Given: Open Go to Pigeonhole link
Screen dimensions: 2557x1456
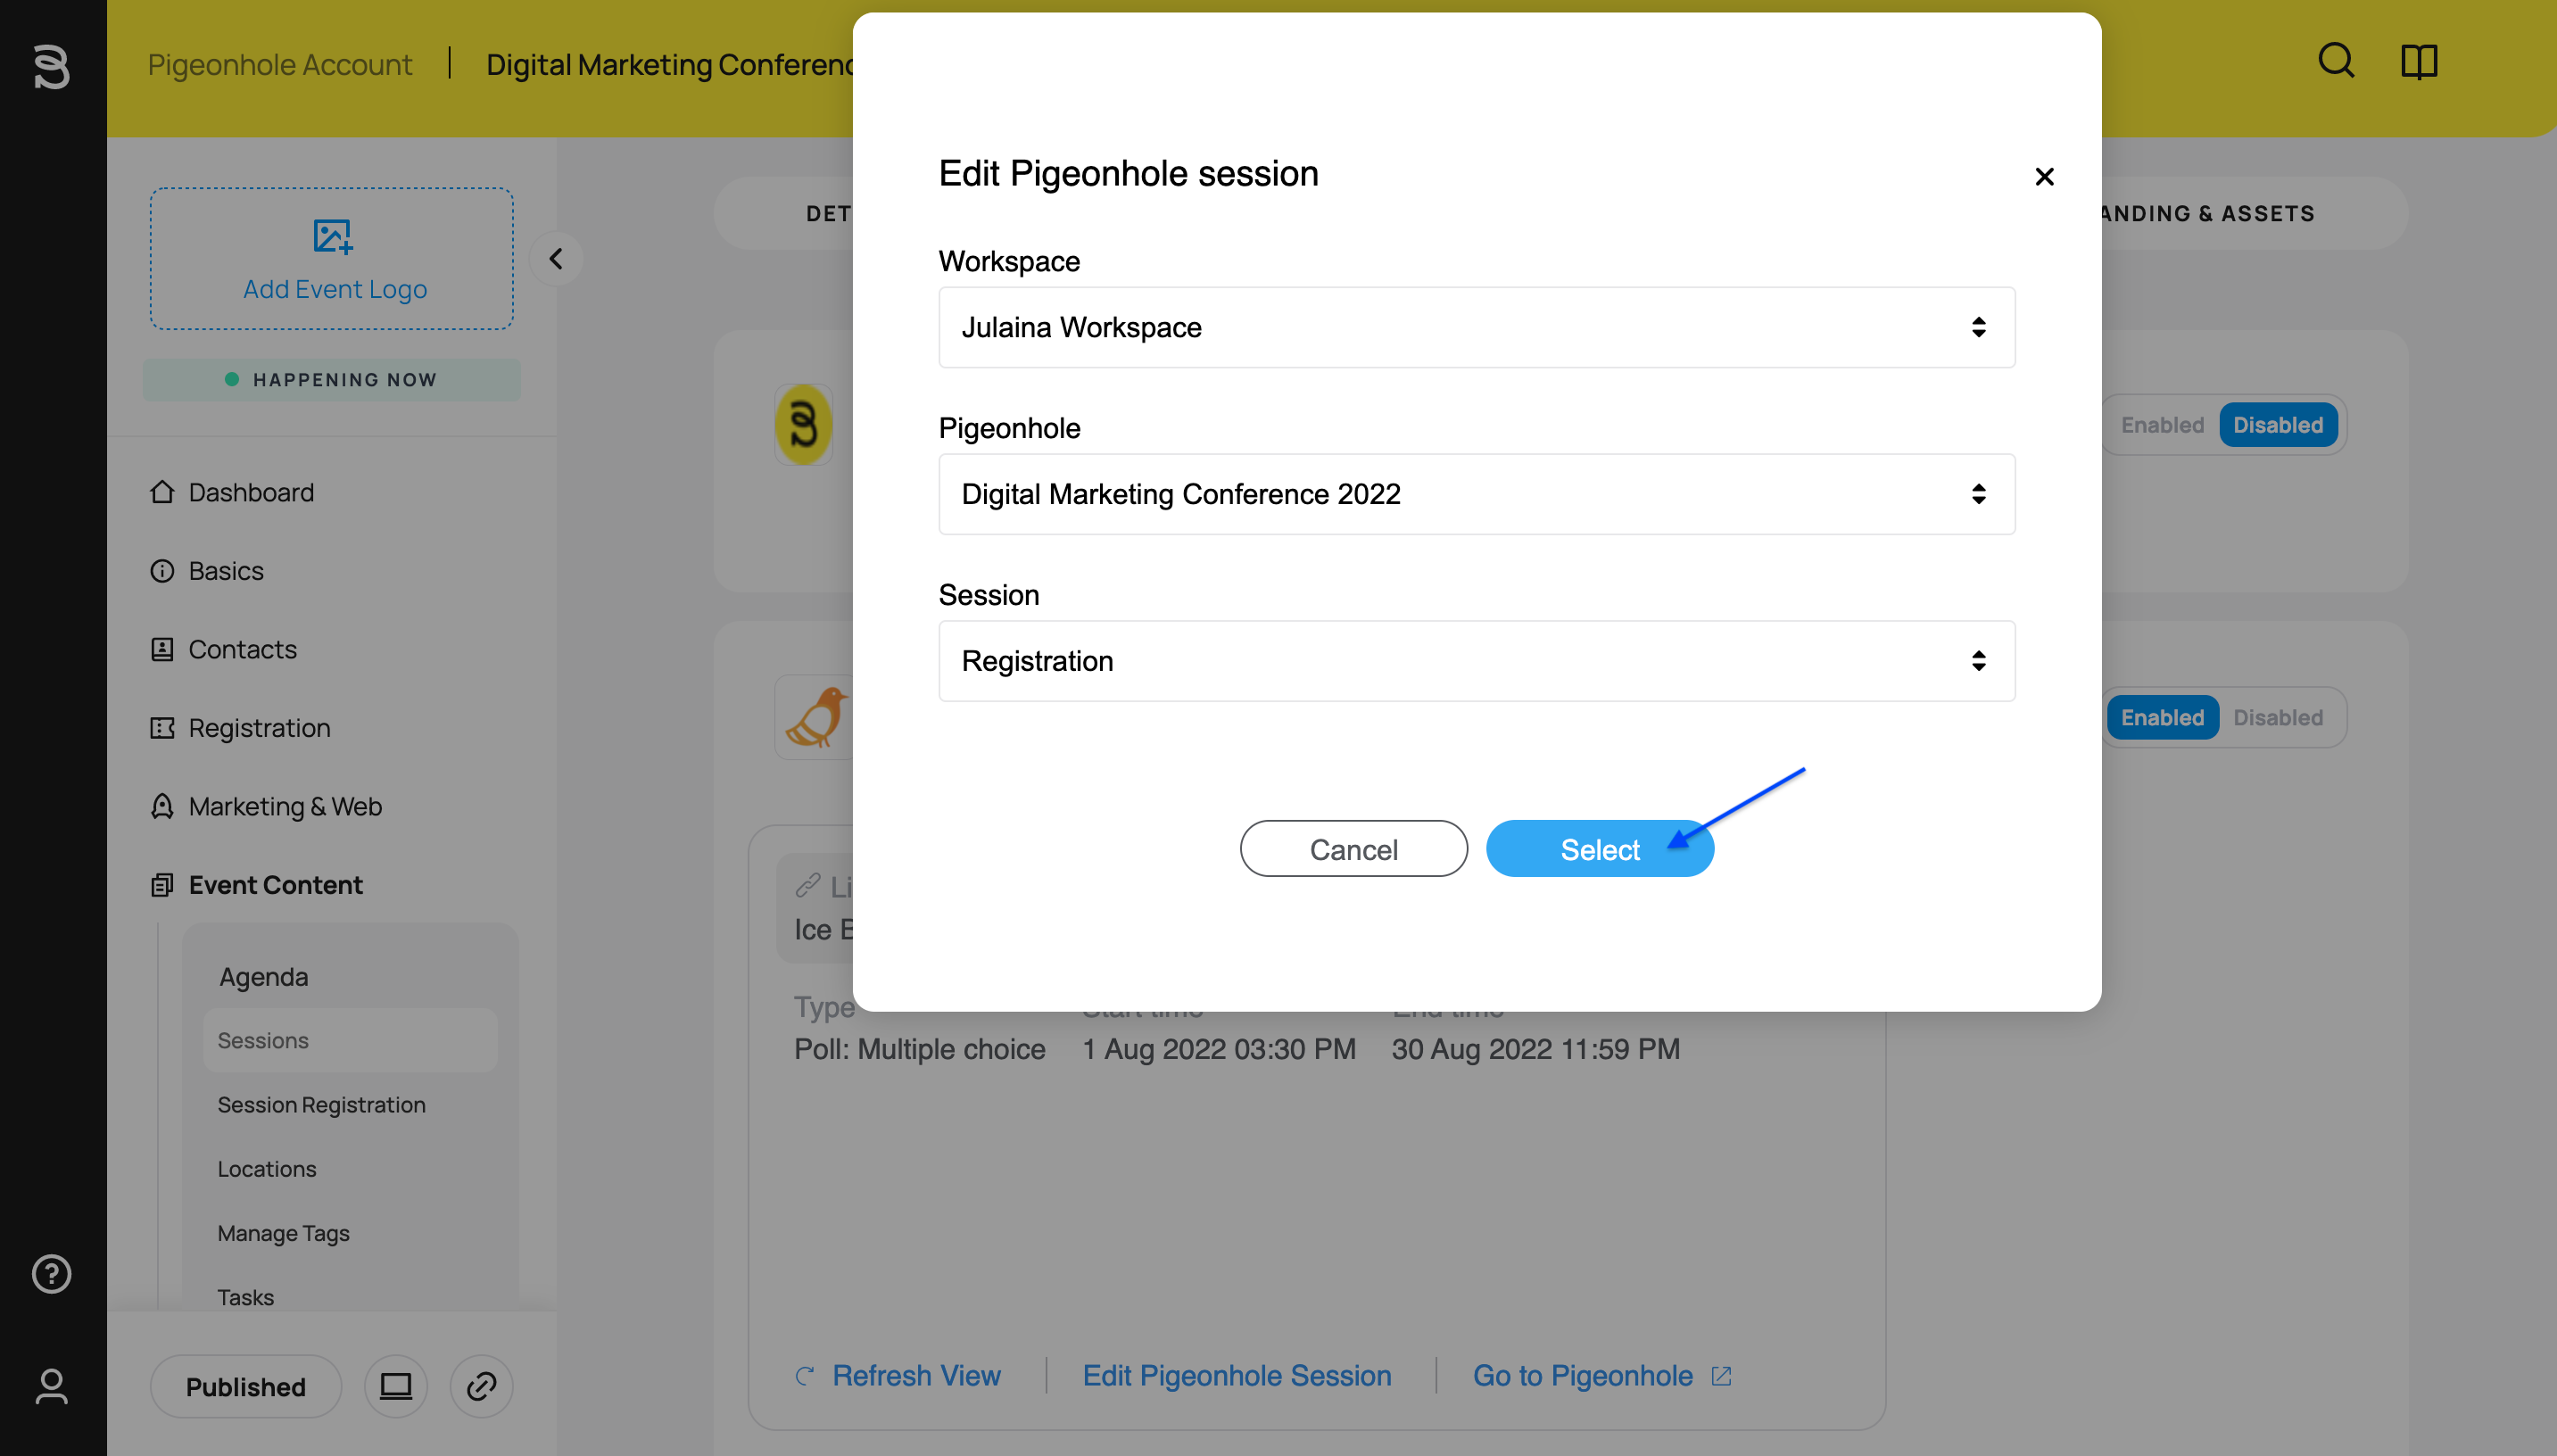Looking at the screenshot, I should click(1582, 1376).
